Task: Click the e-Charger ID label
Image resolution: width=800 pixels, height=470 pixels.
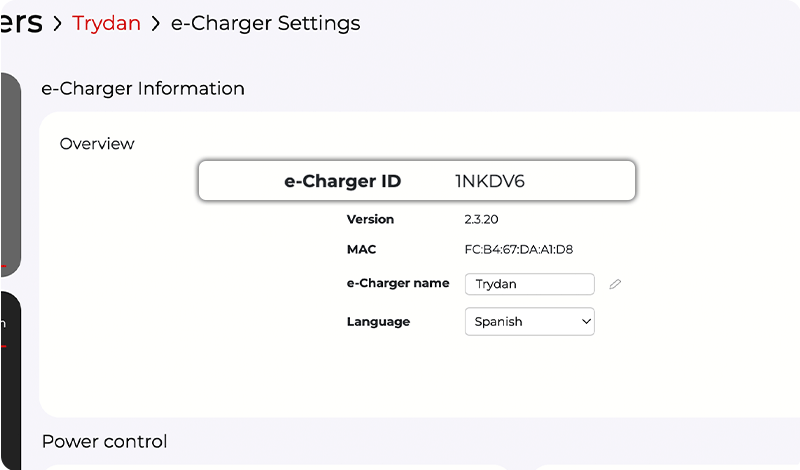Action: point(343,181)
